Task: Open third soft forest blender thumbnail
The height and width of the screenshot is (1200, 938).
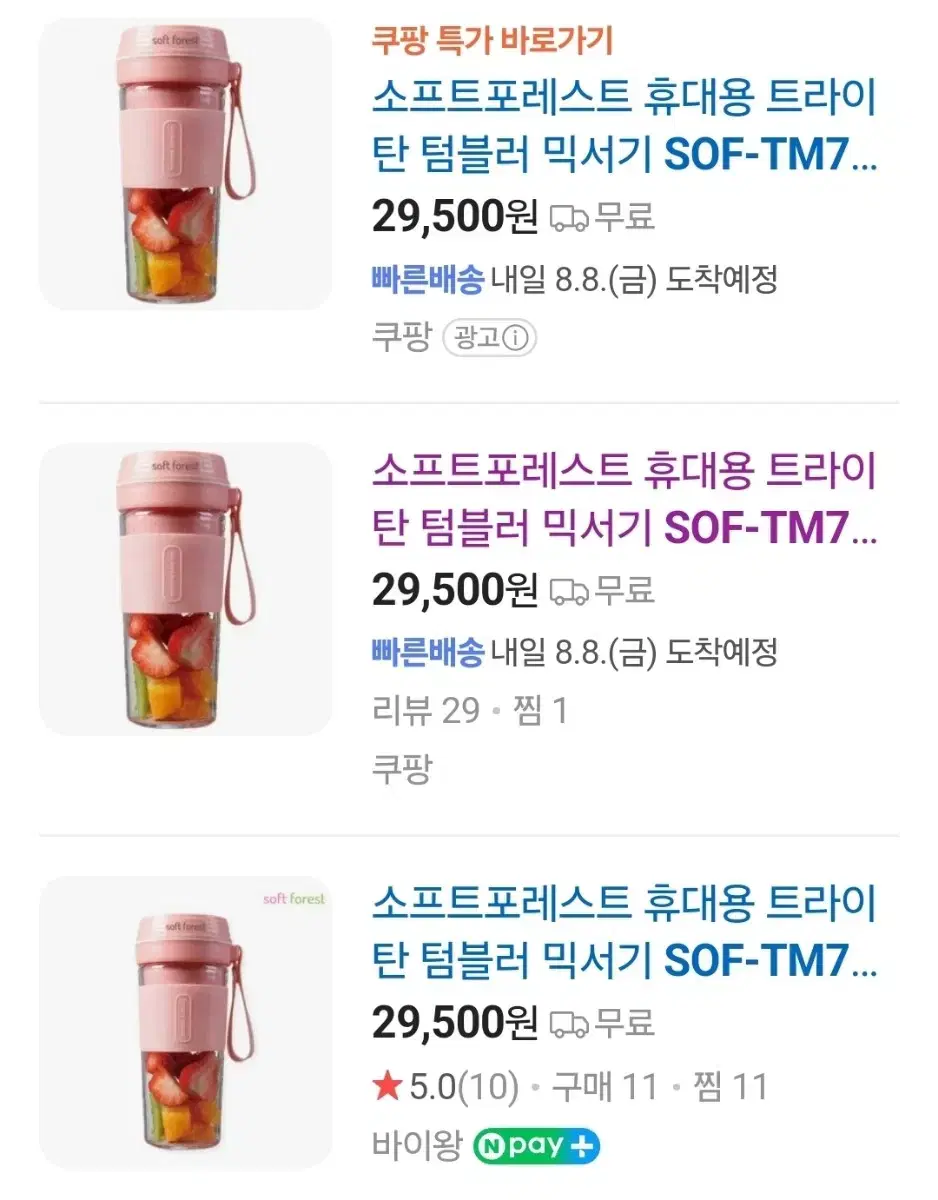Action: coord(185,1023)
